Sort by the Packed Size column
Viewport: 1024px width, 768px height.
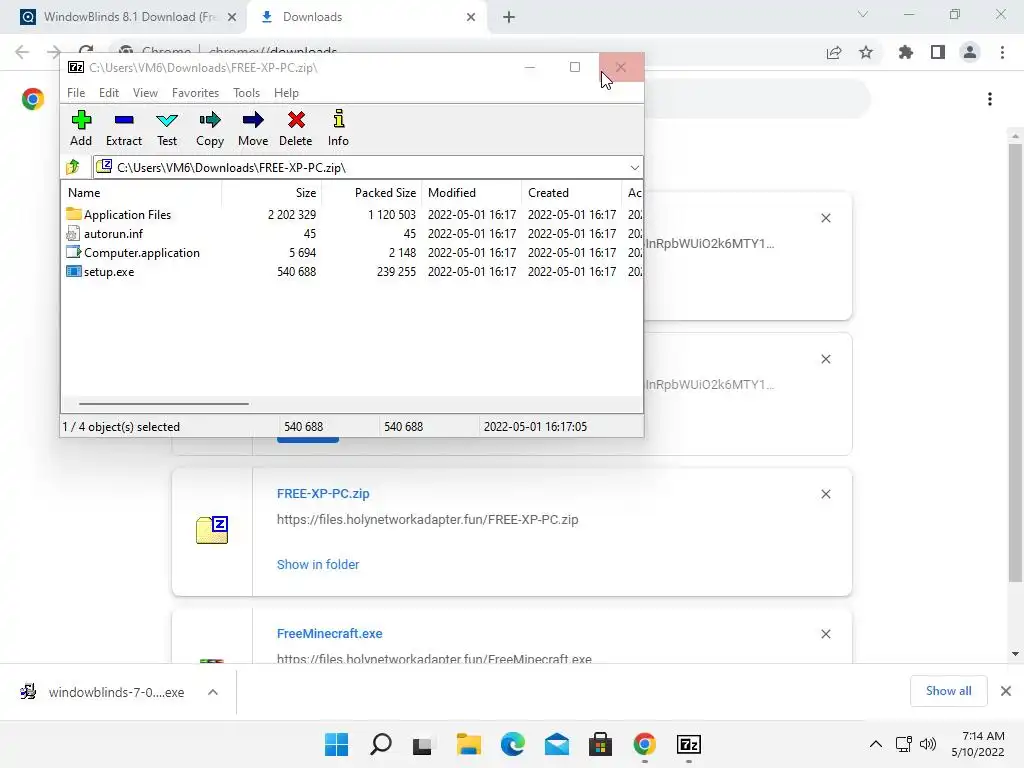point(372,193)
